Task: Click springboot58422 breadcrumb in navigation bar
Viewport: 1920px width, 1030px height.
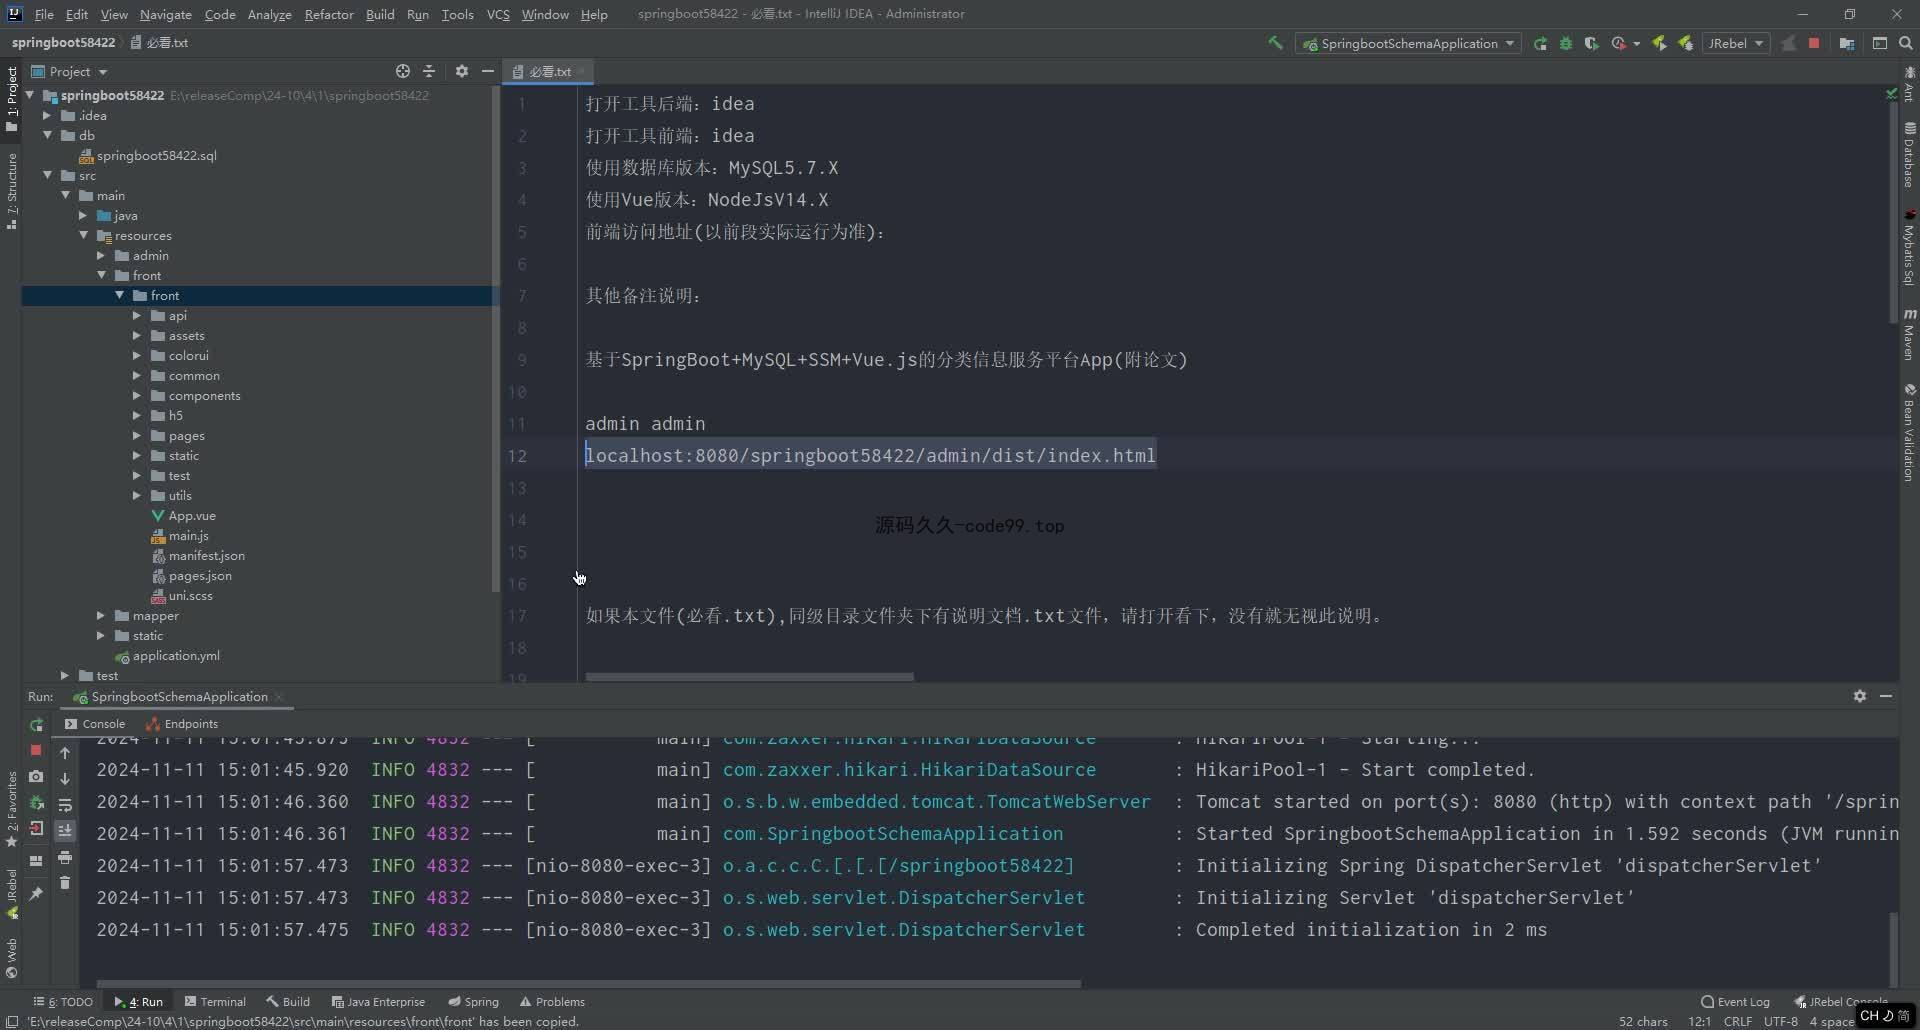Action: click(x=63, y=42)
